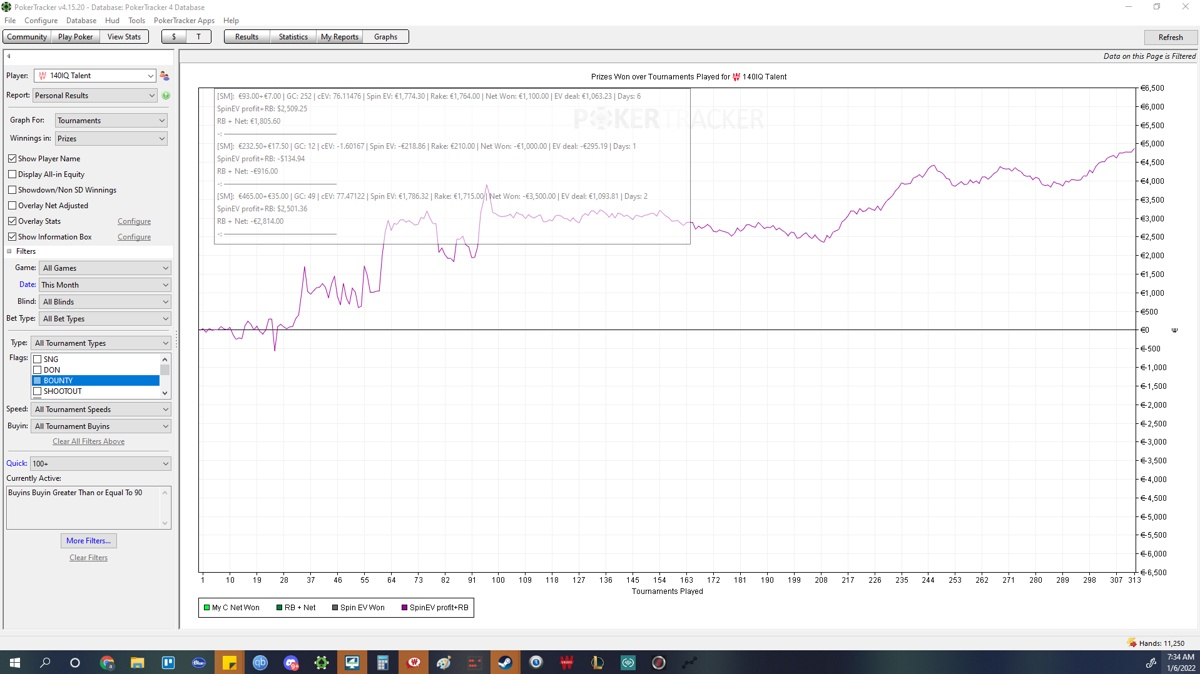This screenshot has height=674, width=1200.
Task: Uncheck Show Player Name
Action: click(x=12, y=158)
